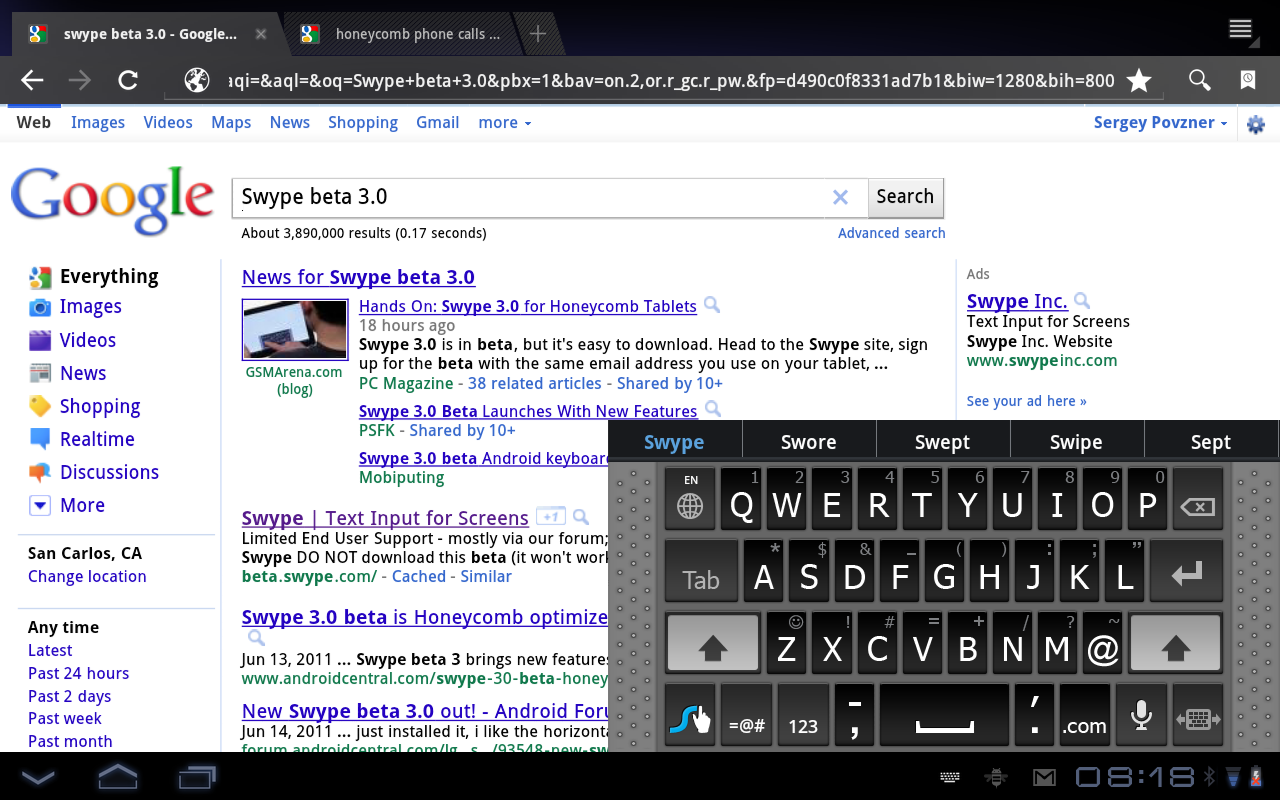
Task: Tap the backspace key on keyboard
Action: [x=1197, y=498]
